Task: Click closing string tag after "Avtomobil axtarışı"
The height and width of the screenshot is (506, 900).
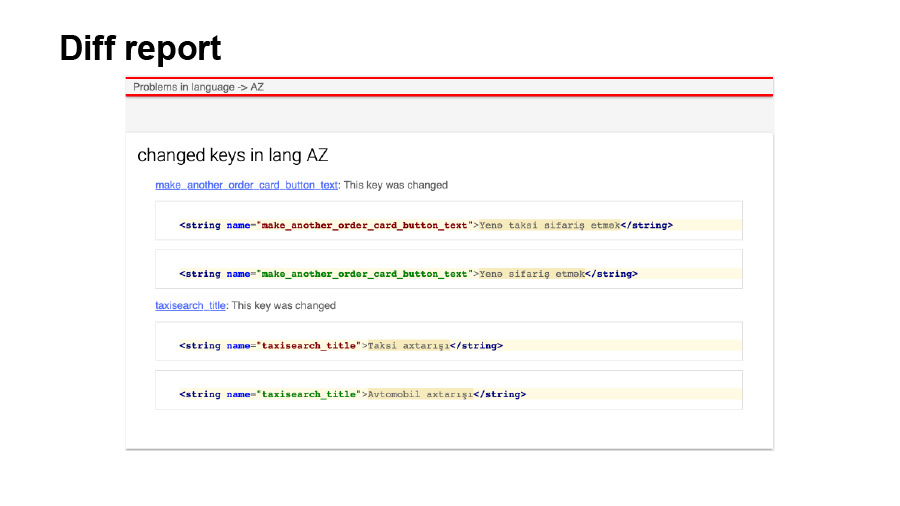Action: pyautogui.click(x=498, y=394)
